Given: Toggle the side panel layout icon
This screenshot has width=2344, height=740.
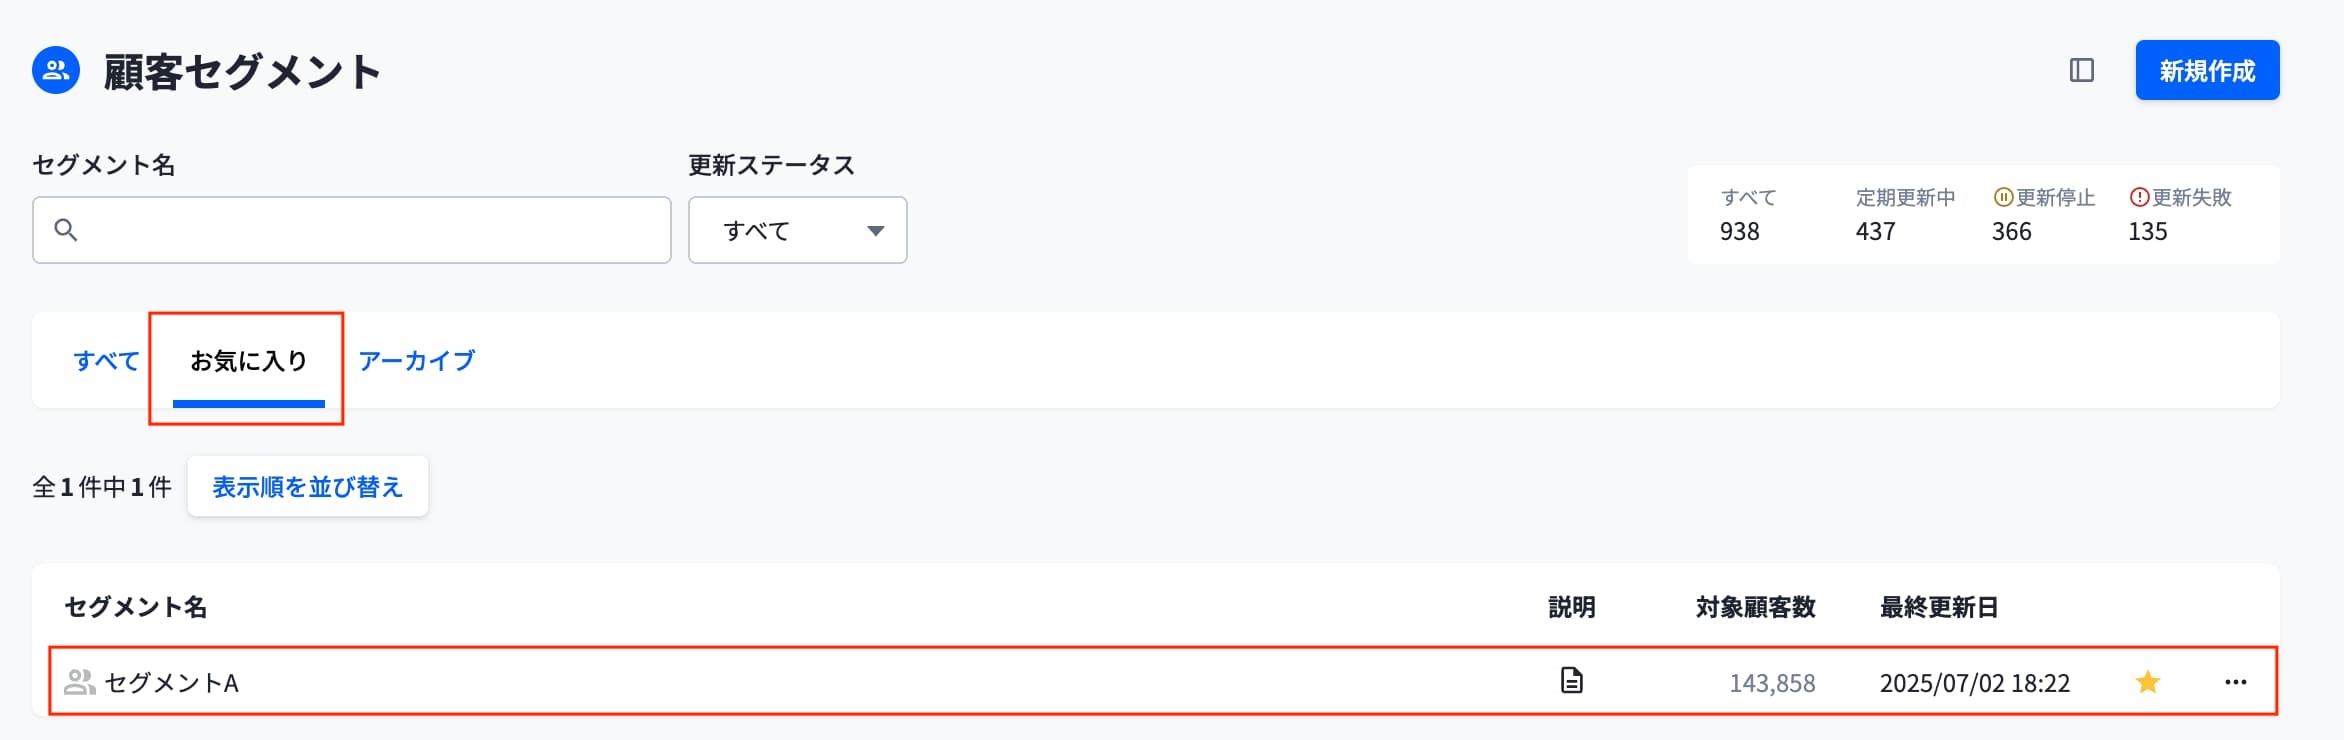Looking at the screenshot, I should [x=2081, y=70].
